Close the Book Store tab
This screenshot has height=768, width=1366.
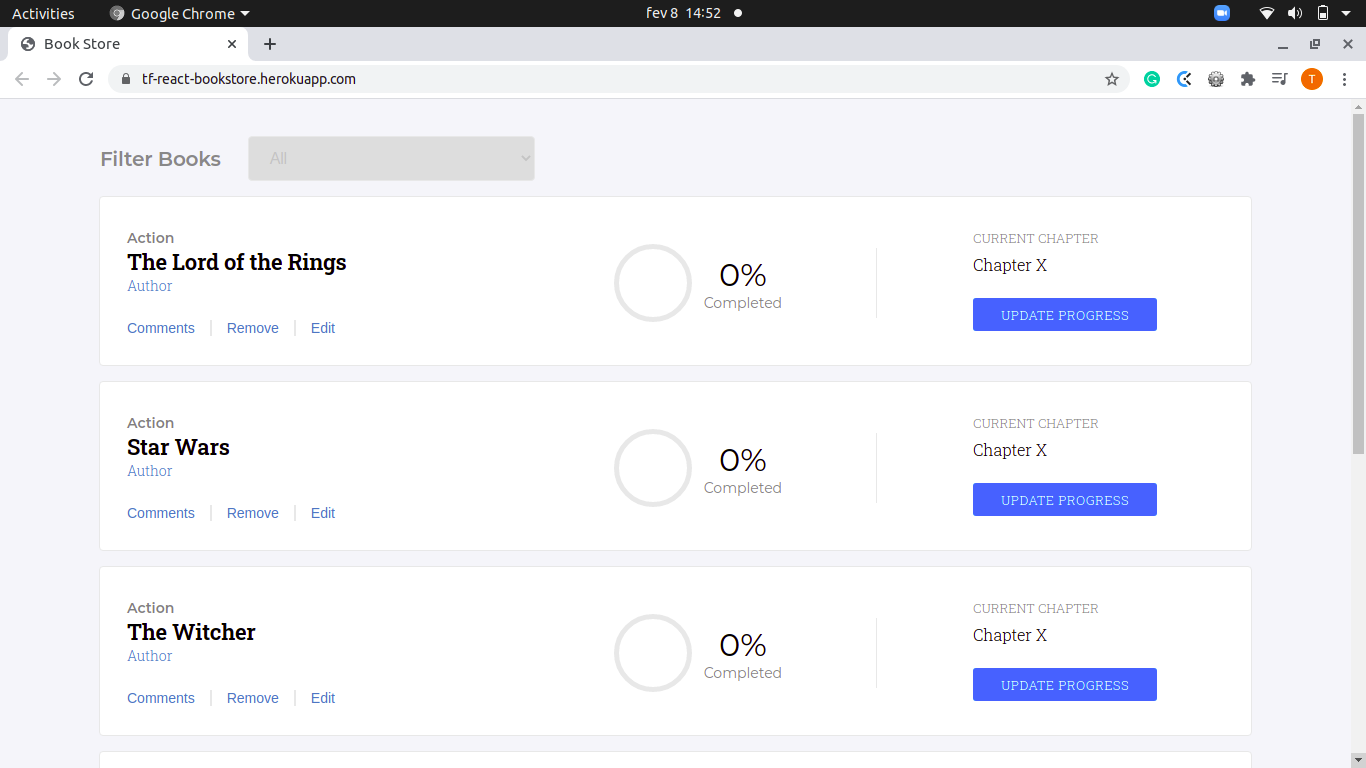click(232, 44)
